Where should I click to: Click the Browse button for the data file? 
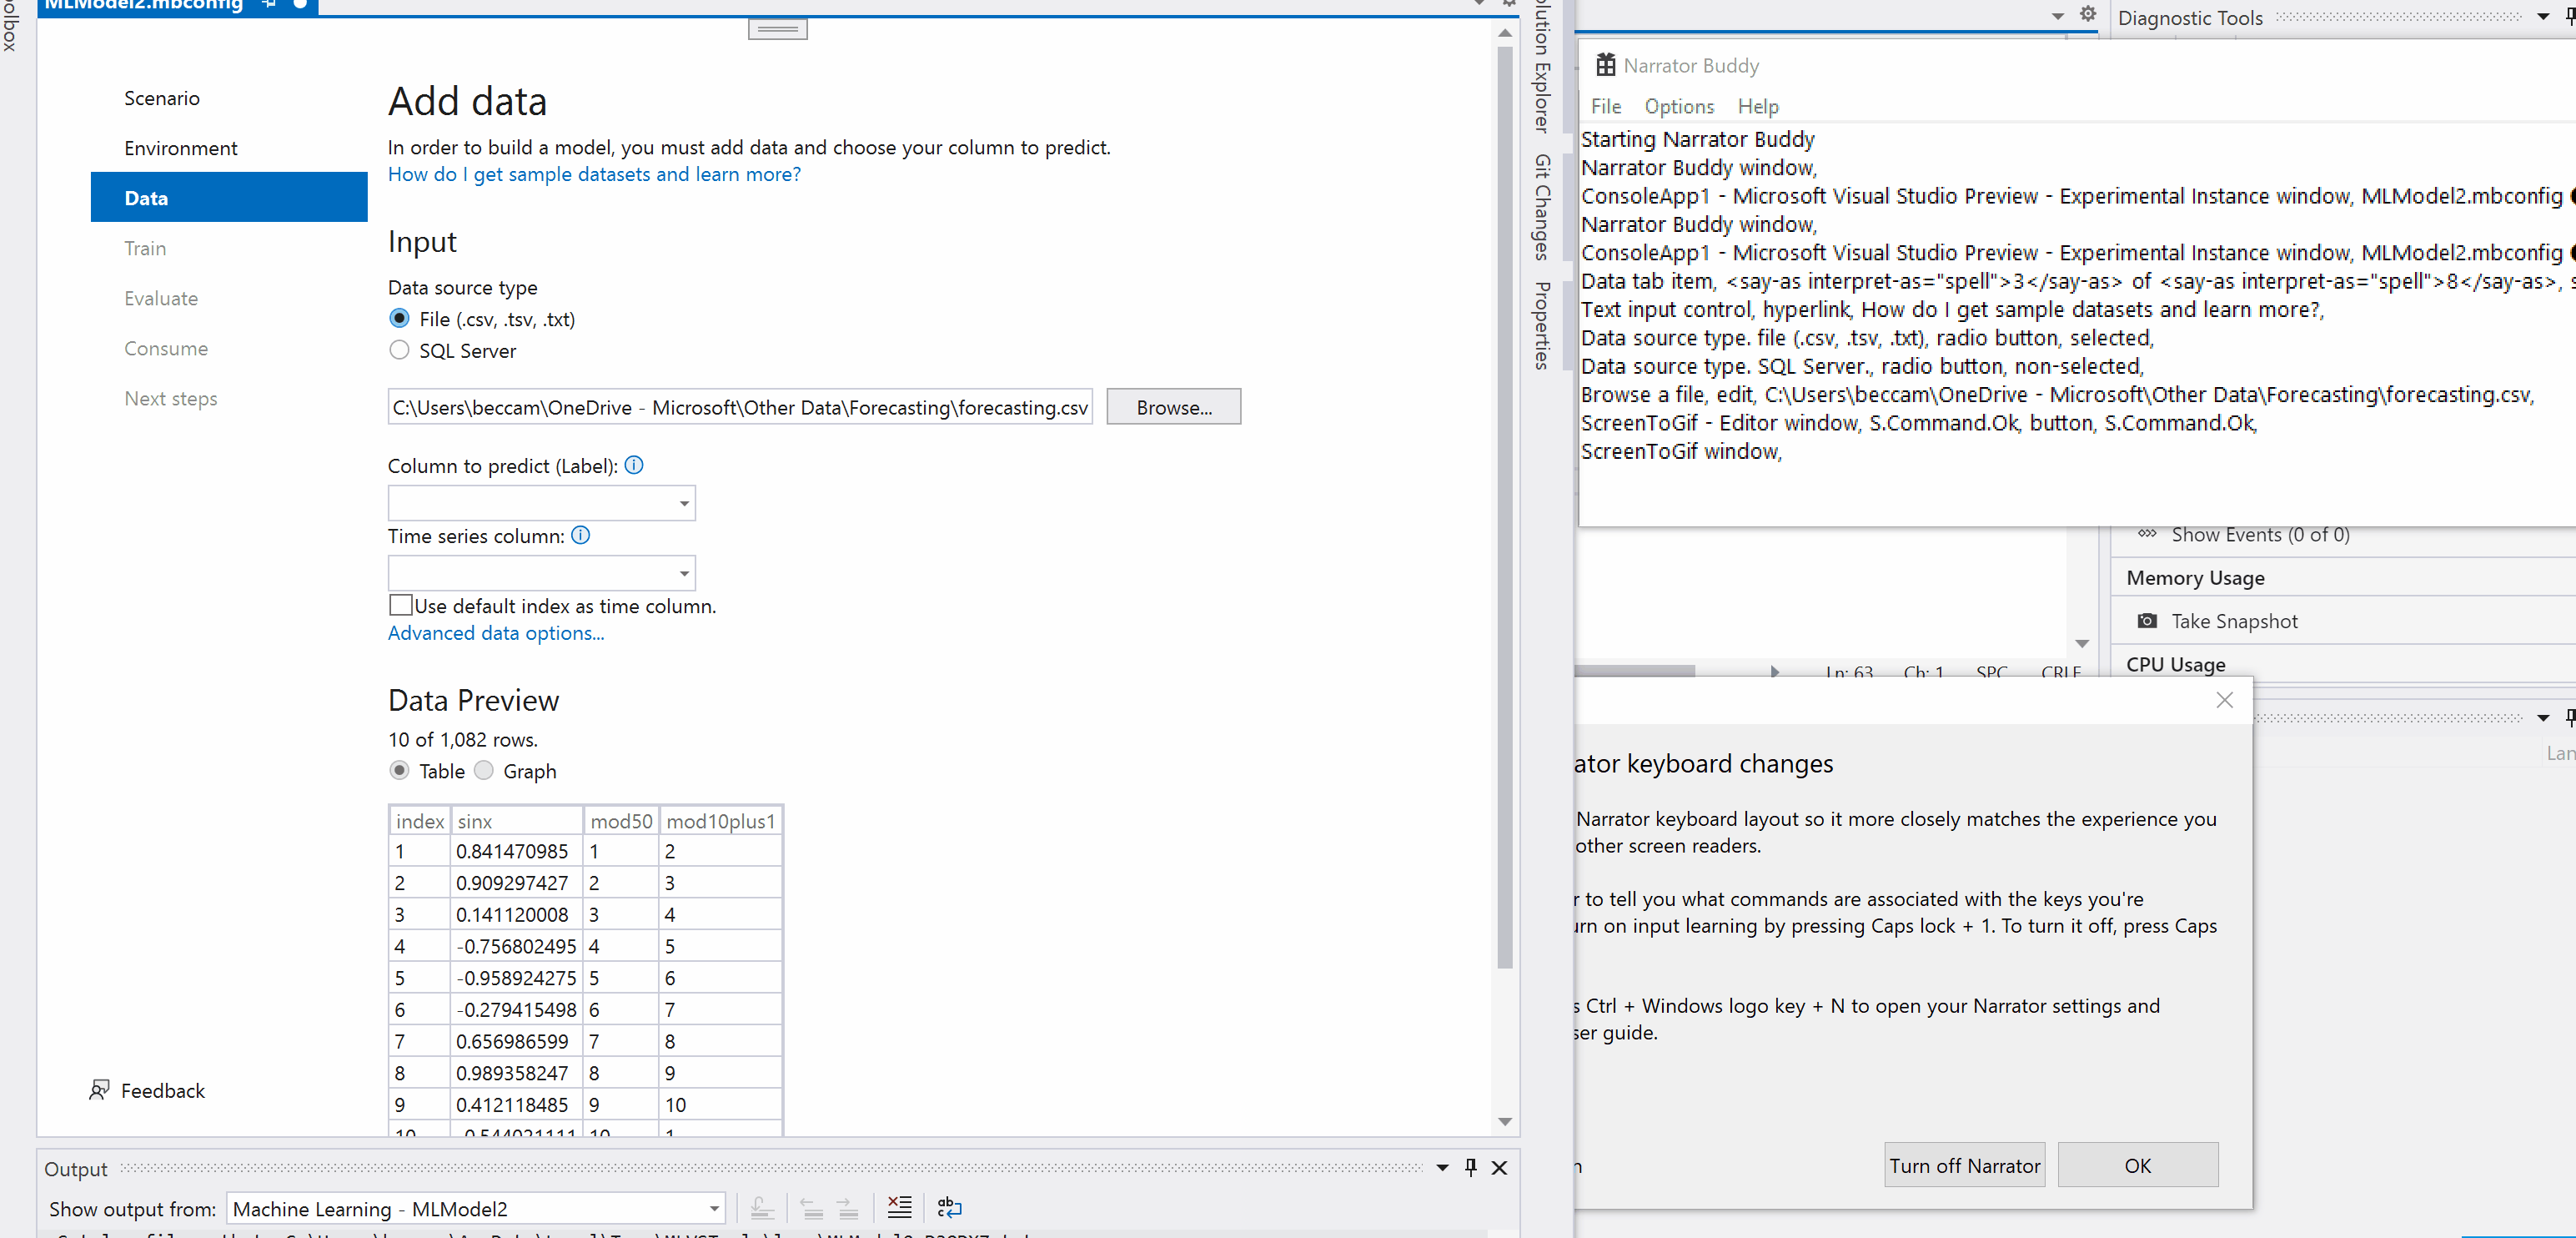point(1173,406)
